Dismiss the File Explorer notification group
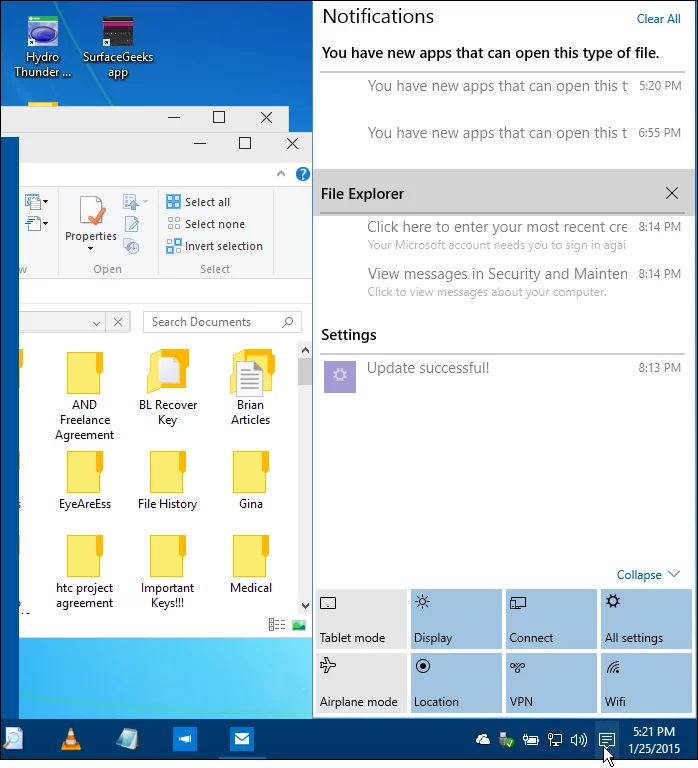Viewport: 698px width, 768px height. 672,193
